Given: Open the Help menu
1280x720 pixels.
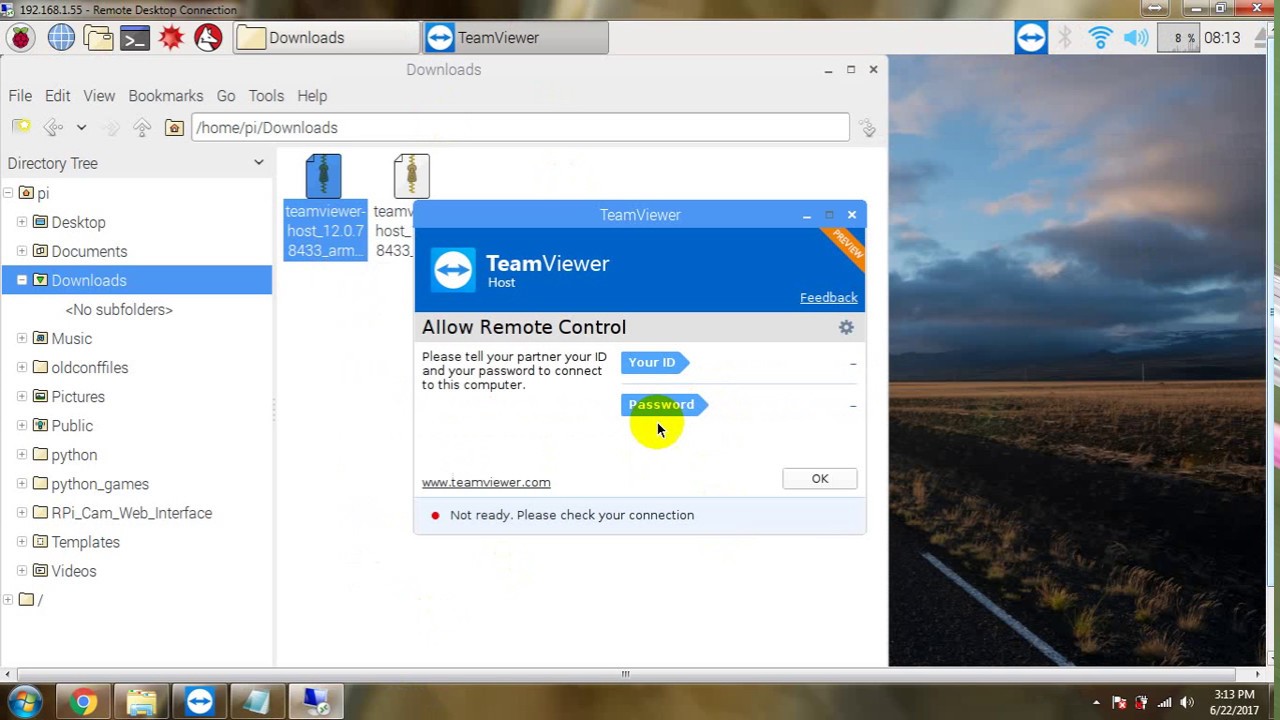Looking at the screenshot, I should 312,96.
